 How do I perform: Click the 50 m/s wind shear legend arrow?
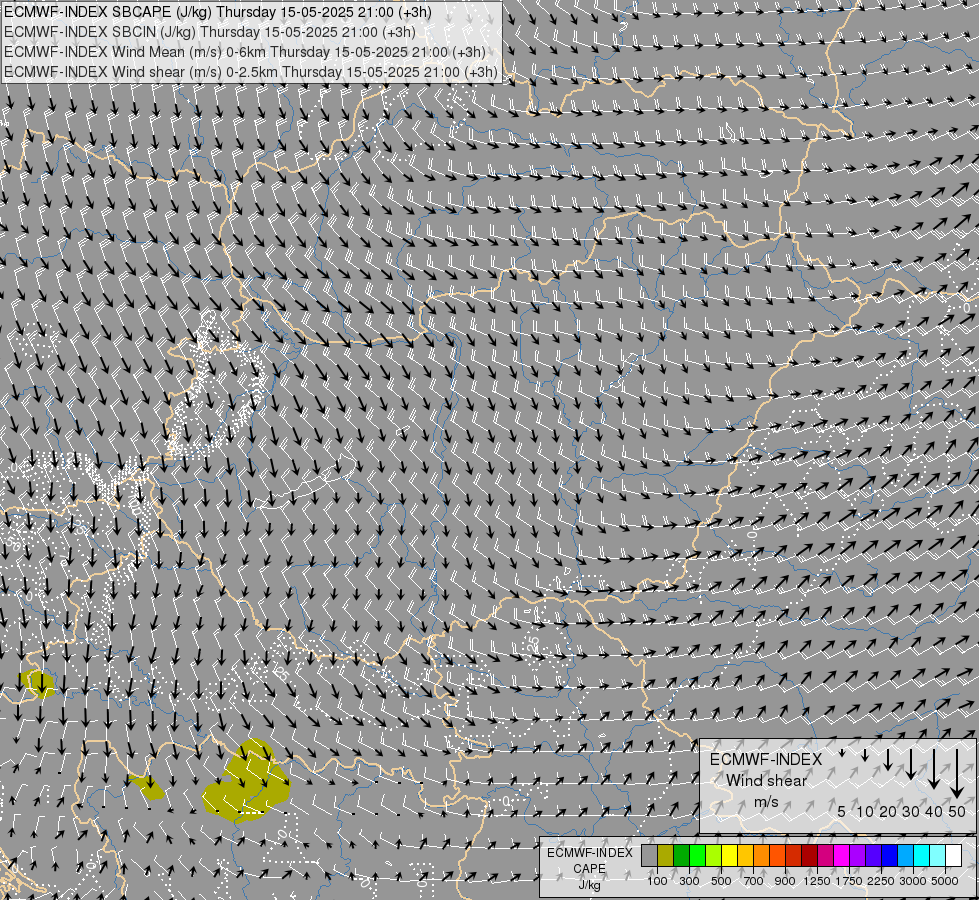click(x=957, y=773)
